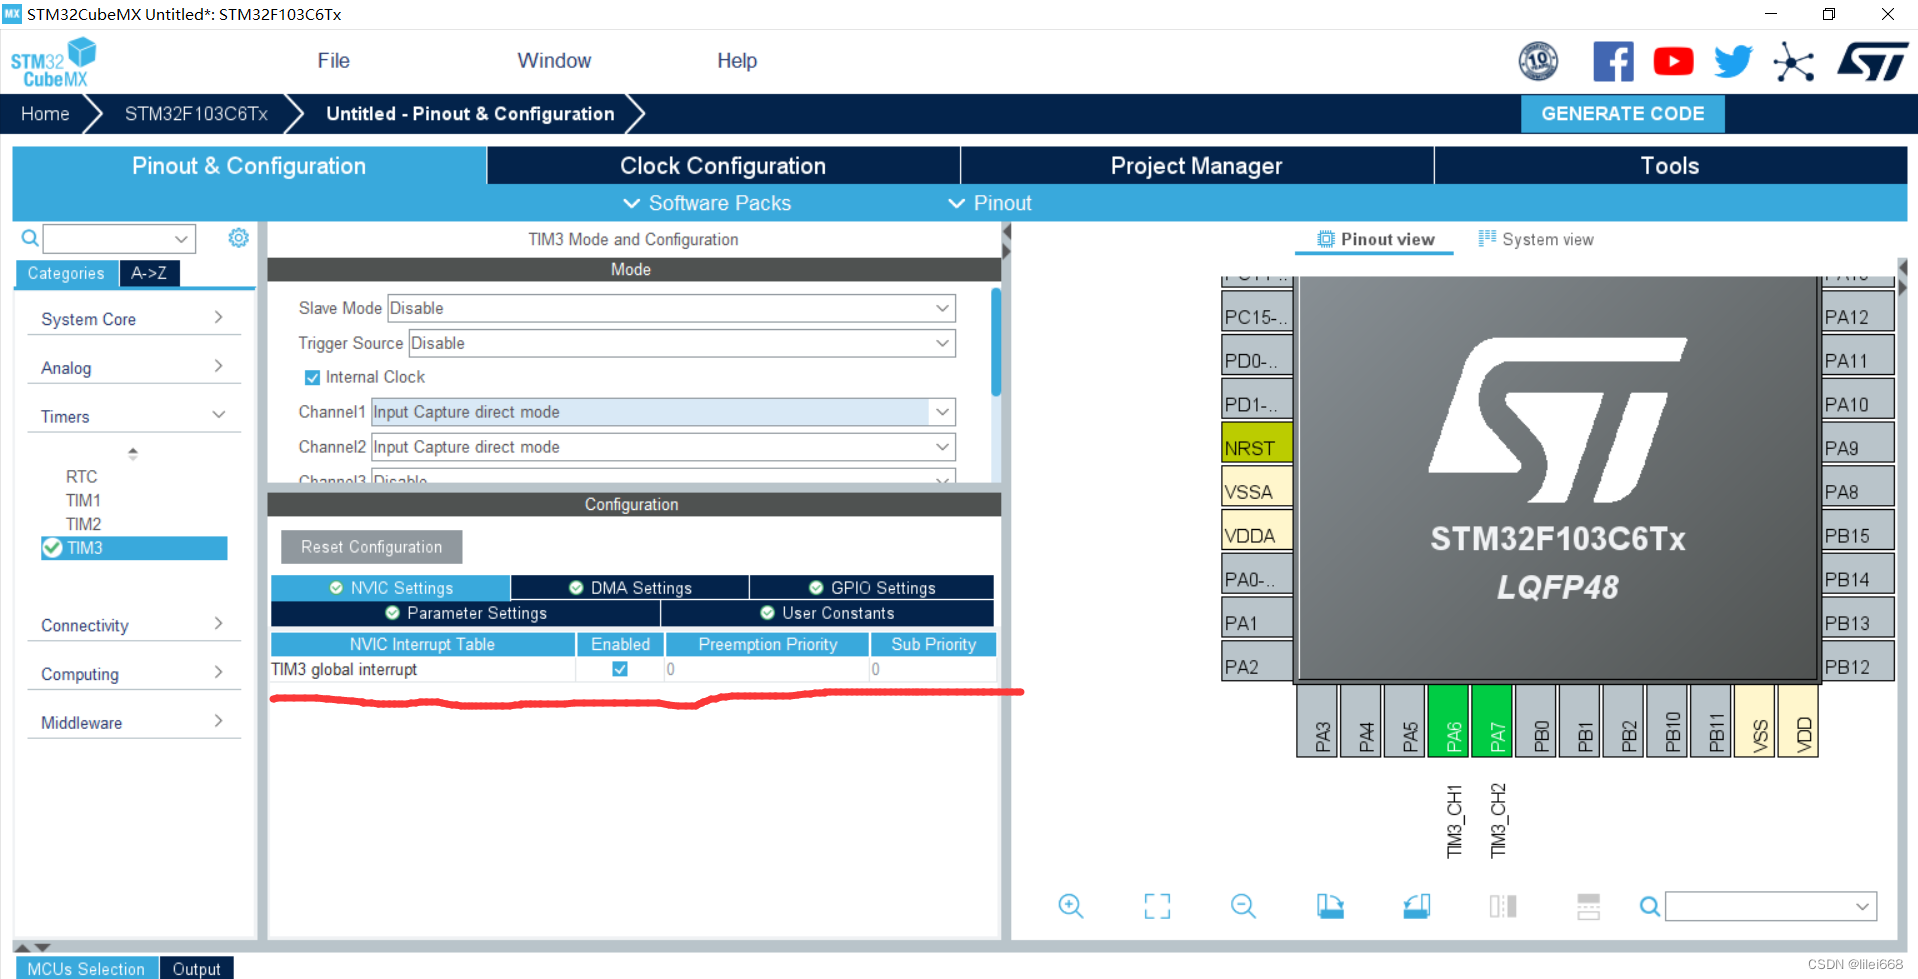Collapse the Timers category
The image size is (1918, 979).
(133, 416)
